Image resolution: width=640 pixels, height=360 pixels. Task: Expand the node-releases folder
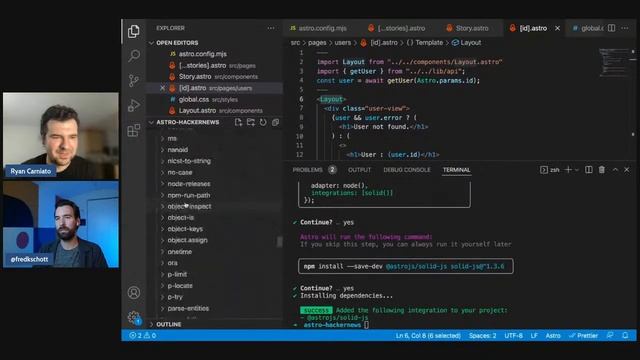(x=189, y=184)
